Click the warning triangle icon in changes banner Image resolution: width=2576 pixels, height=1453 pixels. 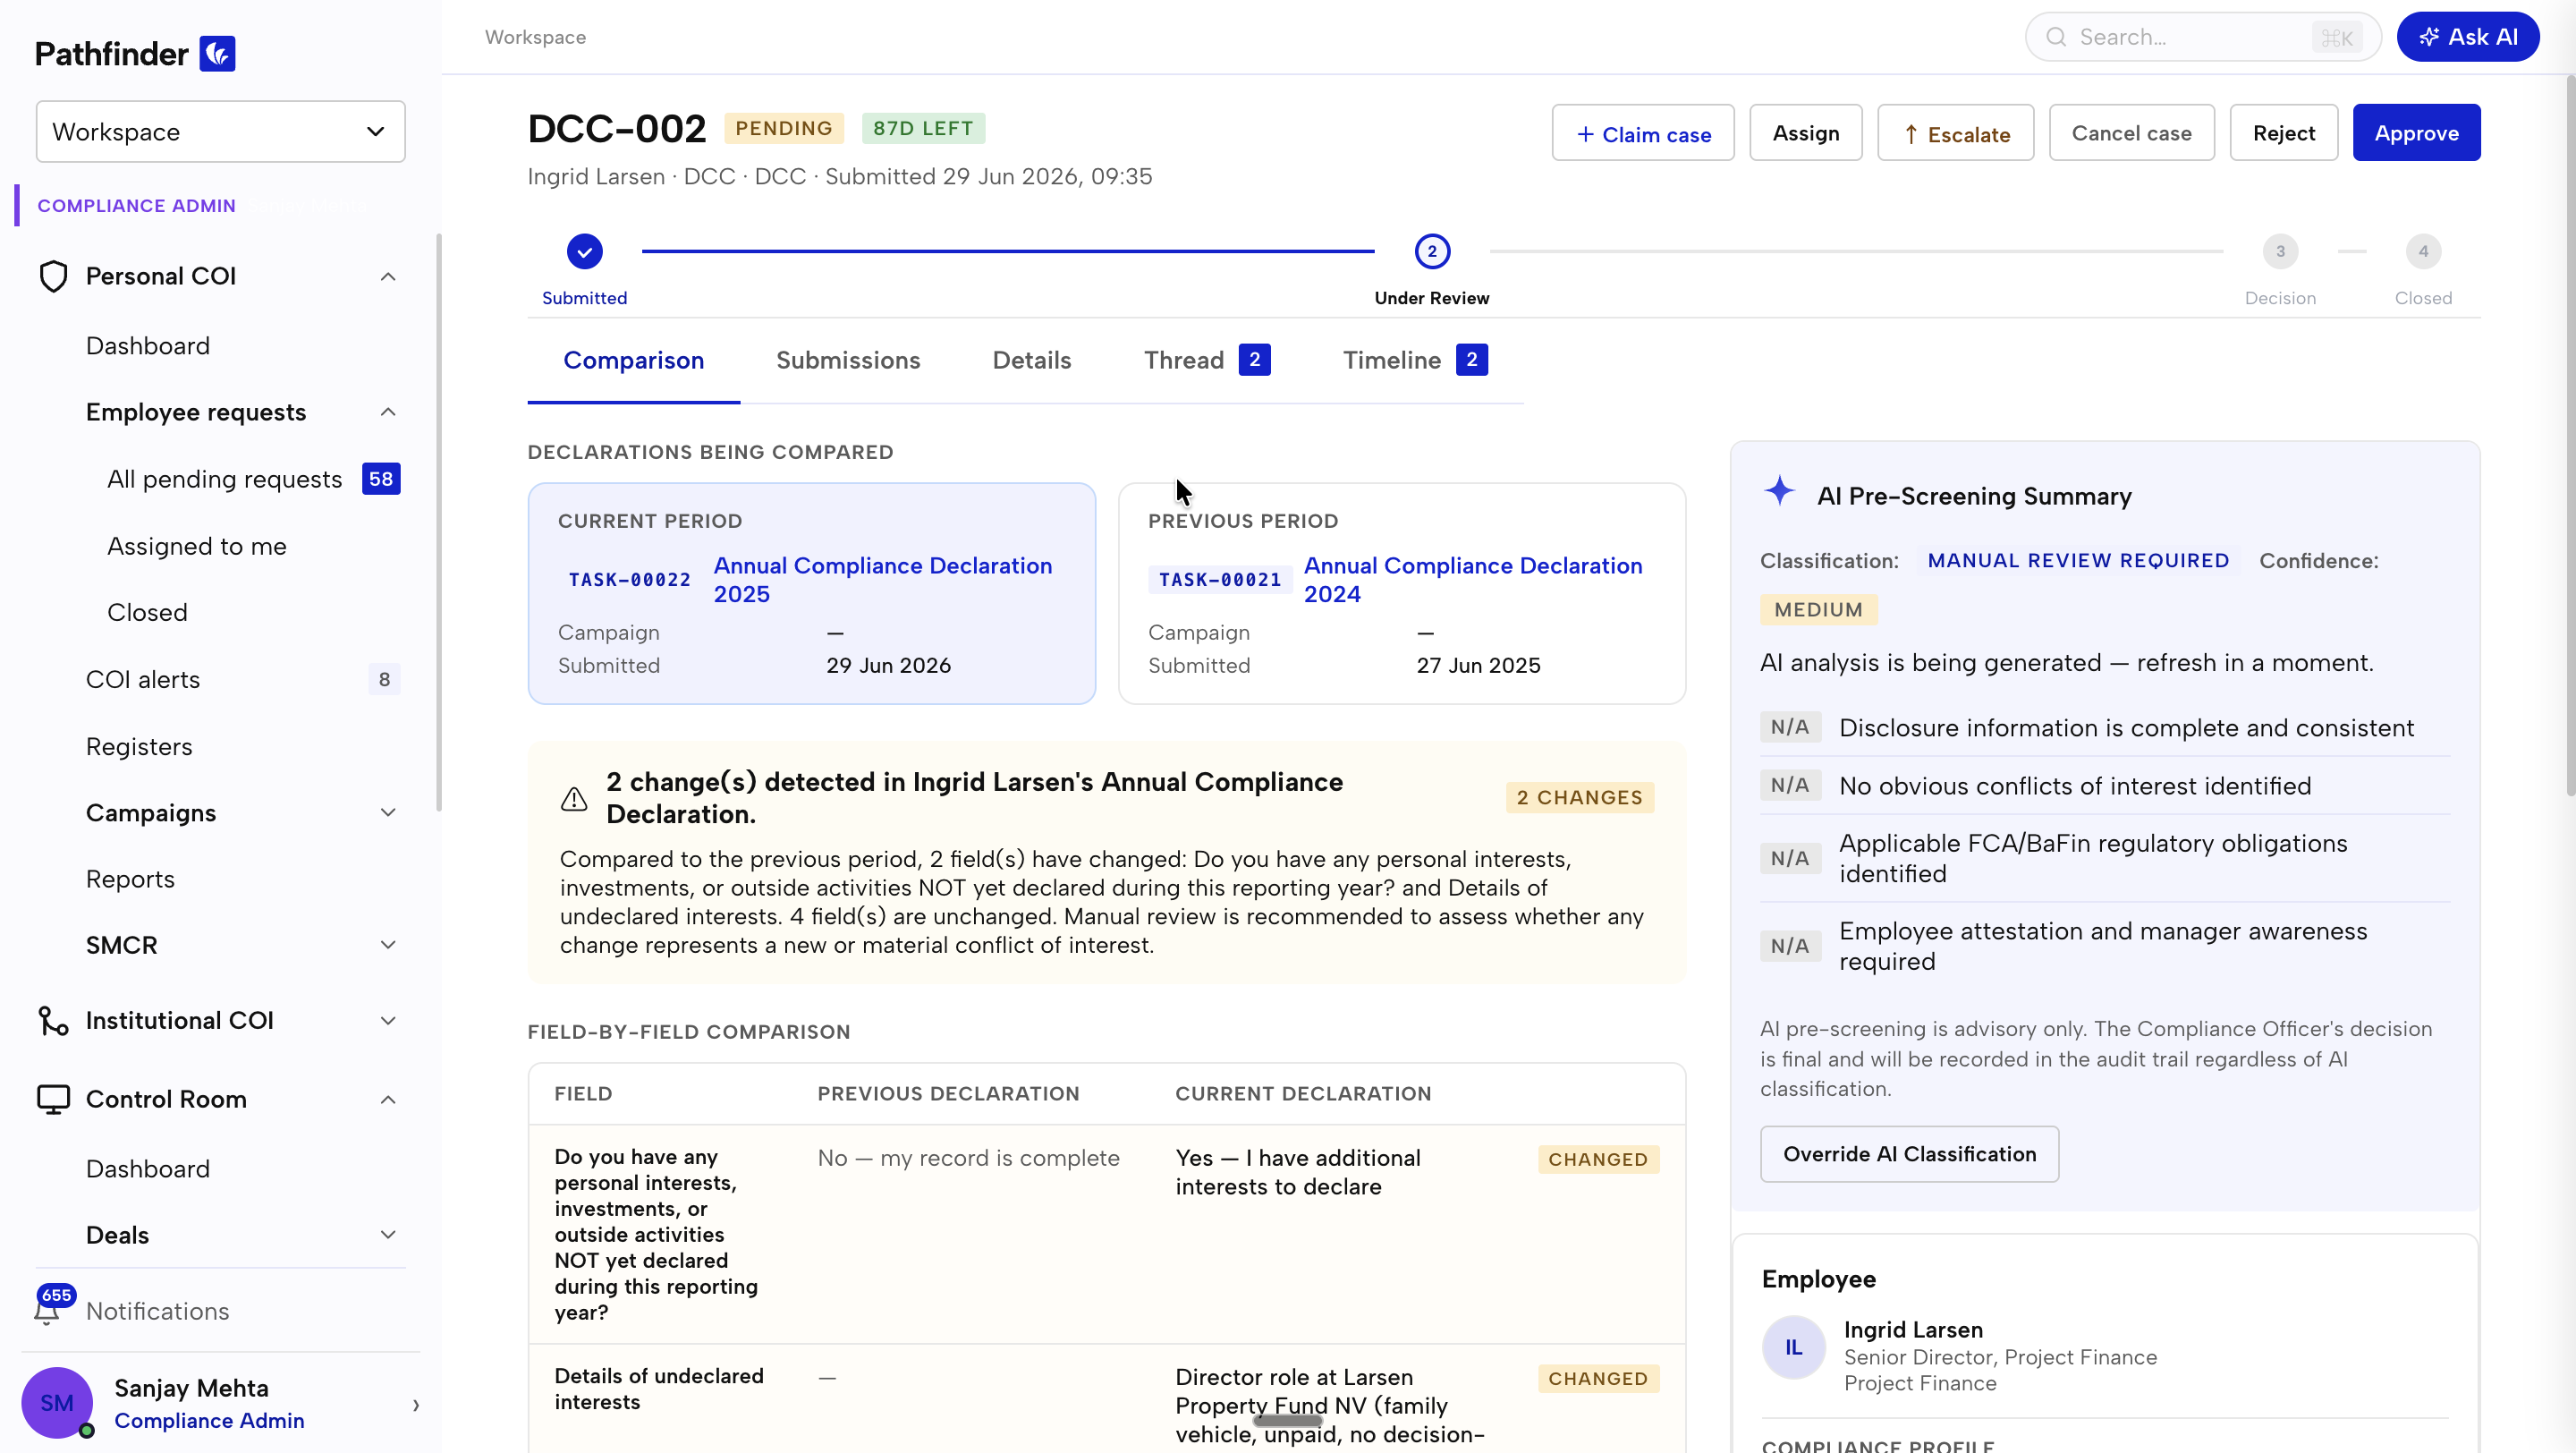[574, 798]
